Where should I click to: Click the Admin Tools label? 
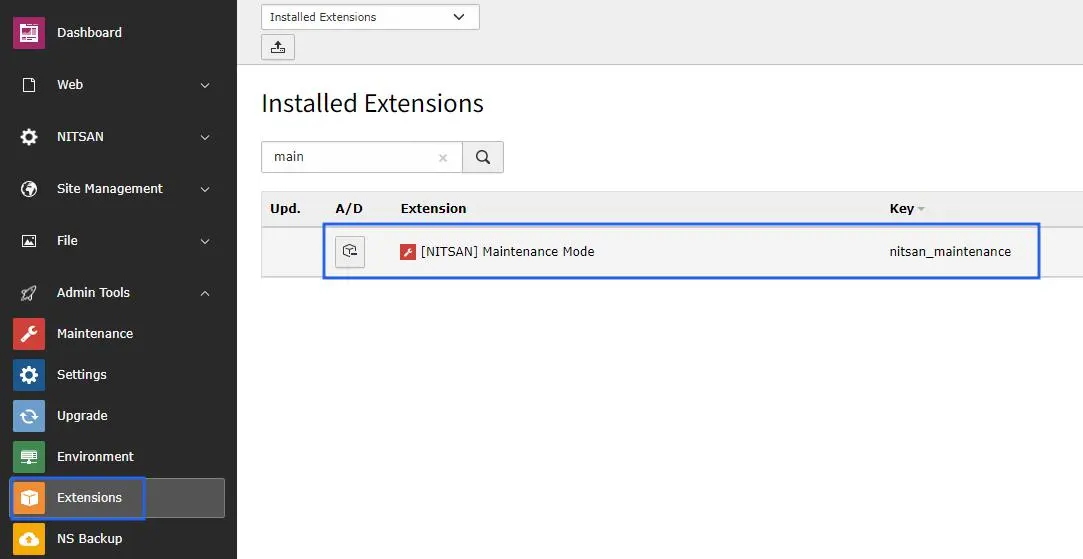(93, 293)
